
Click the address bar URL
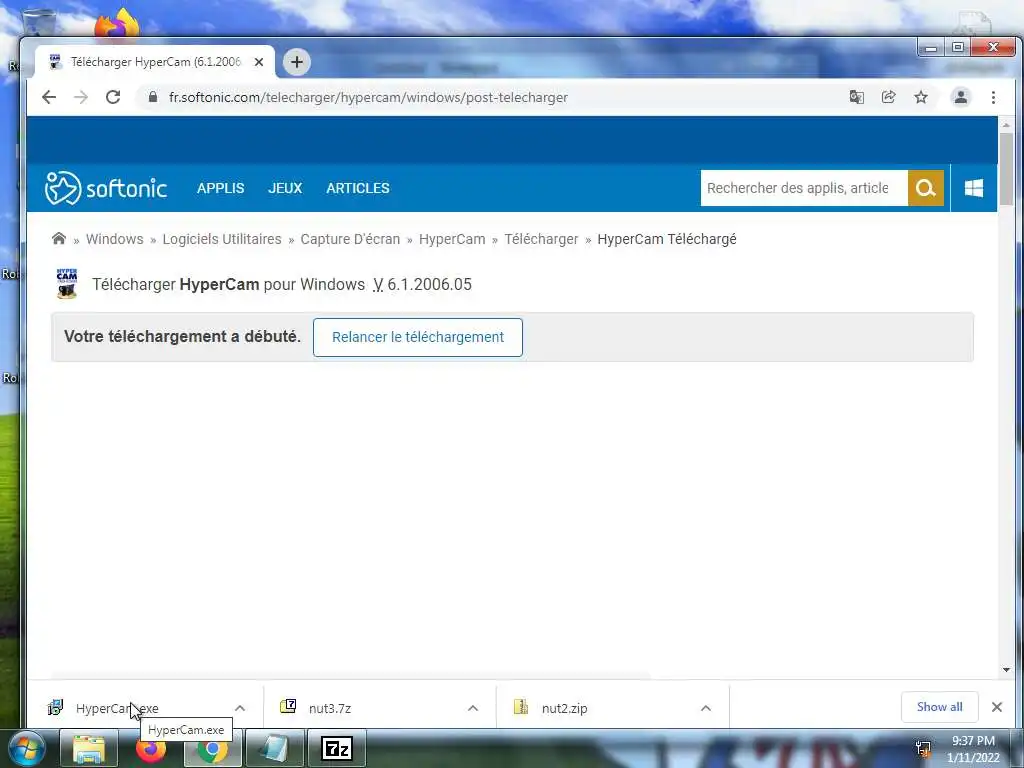(368, 97)
